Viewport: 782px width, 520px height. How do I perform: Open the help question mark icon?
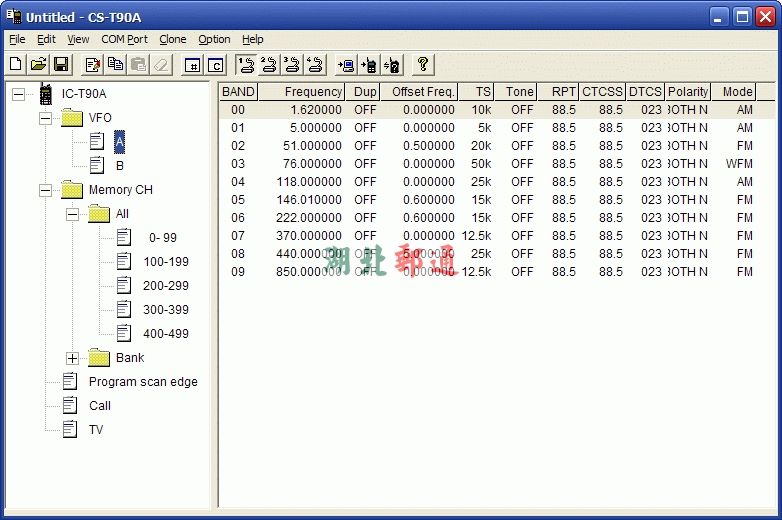tap(423, 65)
